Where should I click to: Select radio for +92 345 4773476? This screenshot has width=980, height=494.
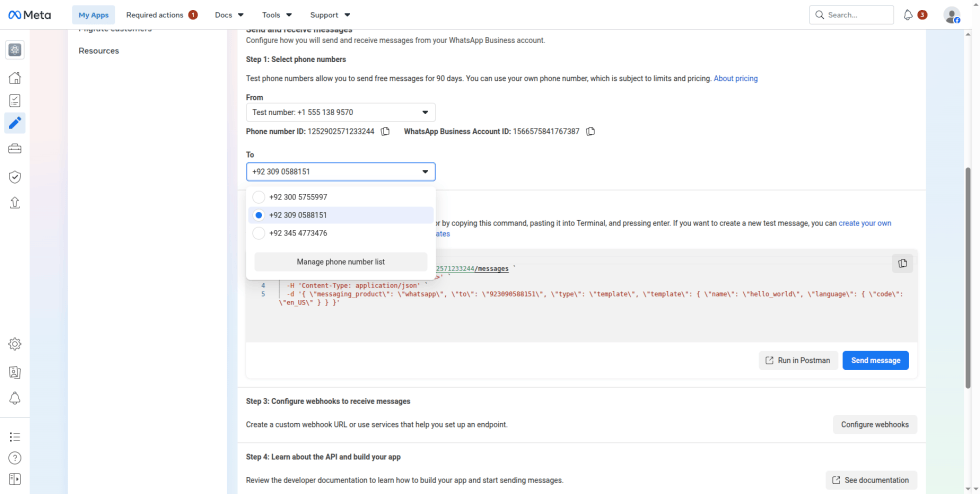click(x=259, y=233)
